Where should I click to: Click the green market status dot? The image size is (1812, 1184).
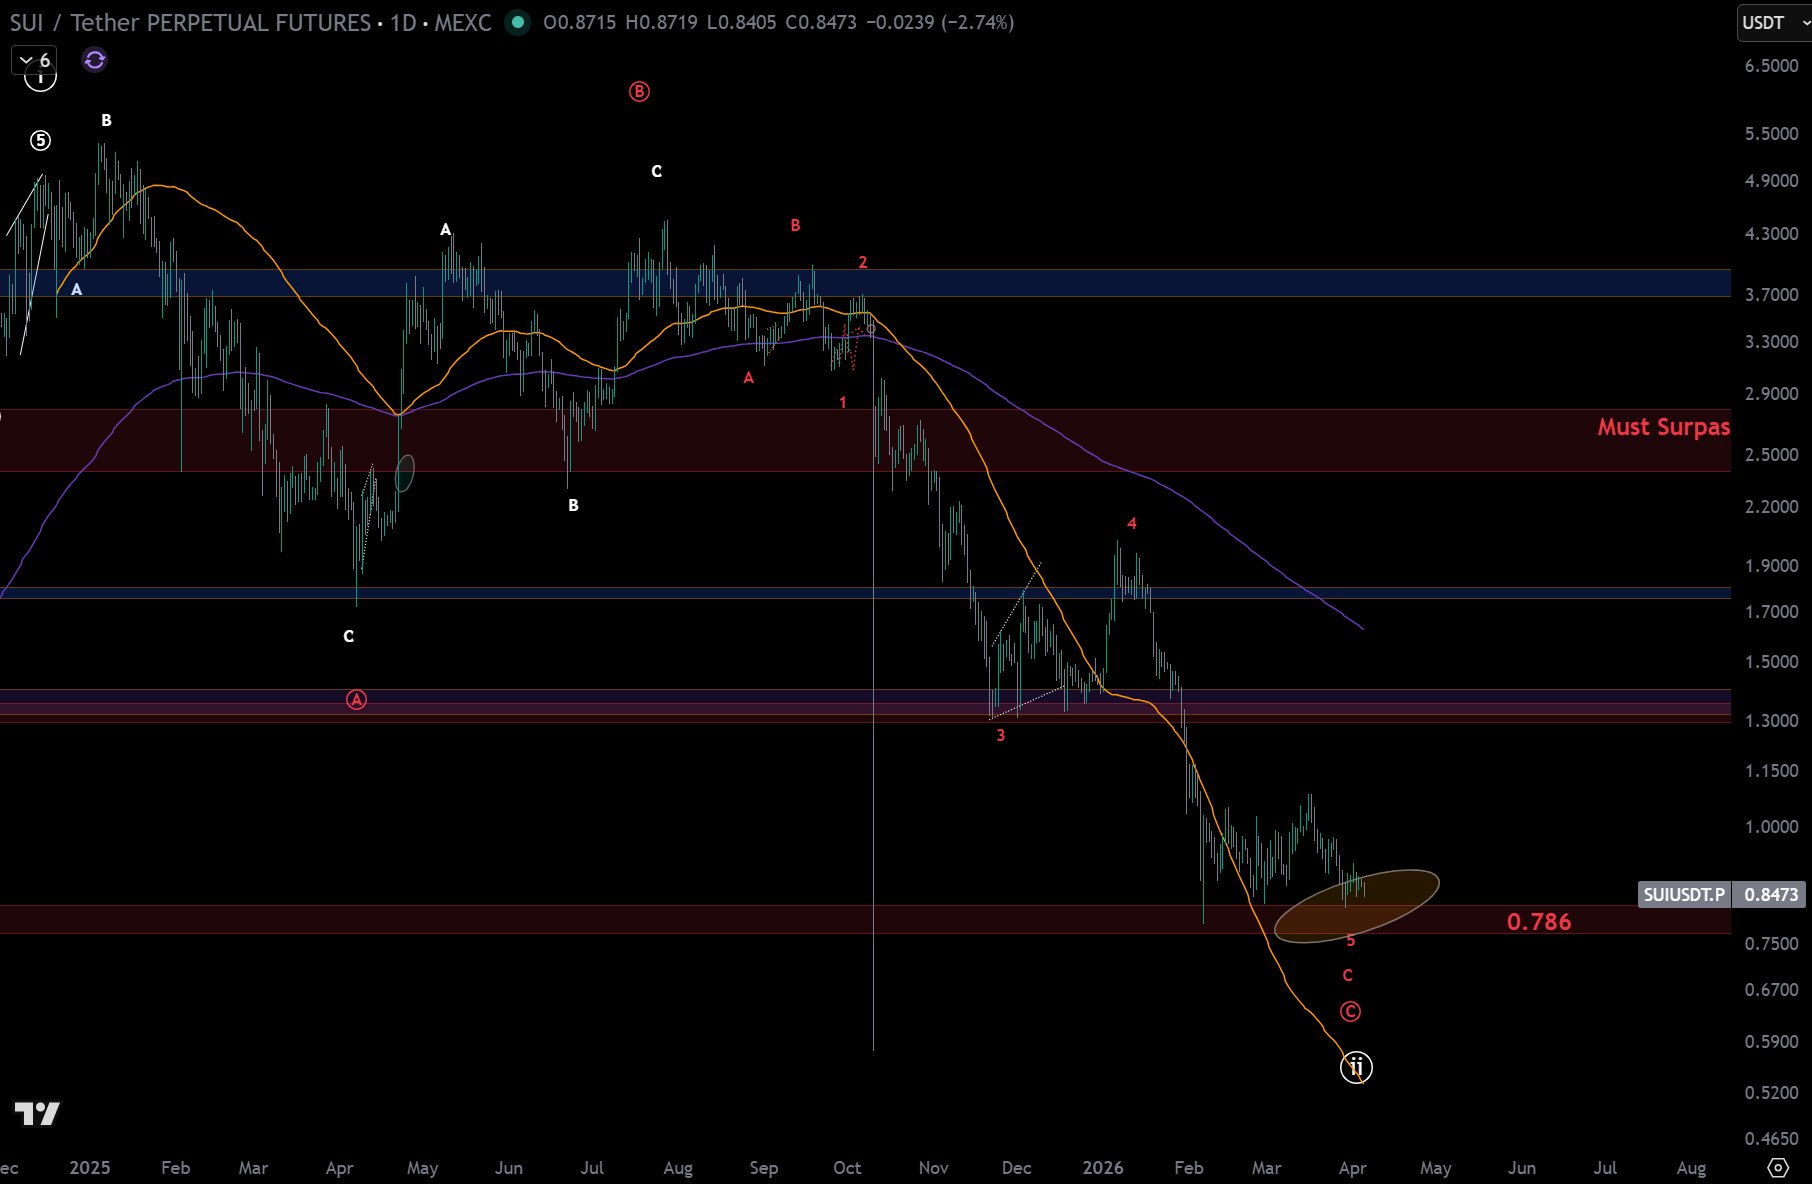coord(517,22)
